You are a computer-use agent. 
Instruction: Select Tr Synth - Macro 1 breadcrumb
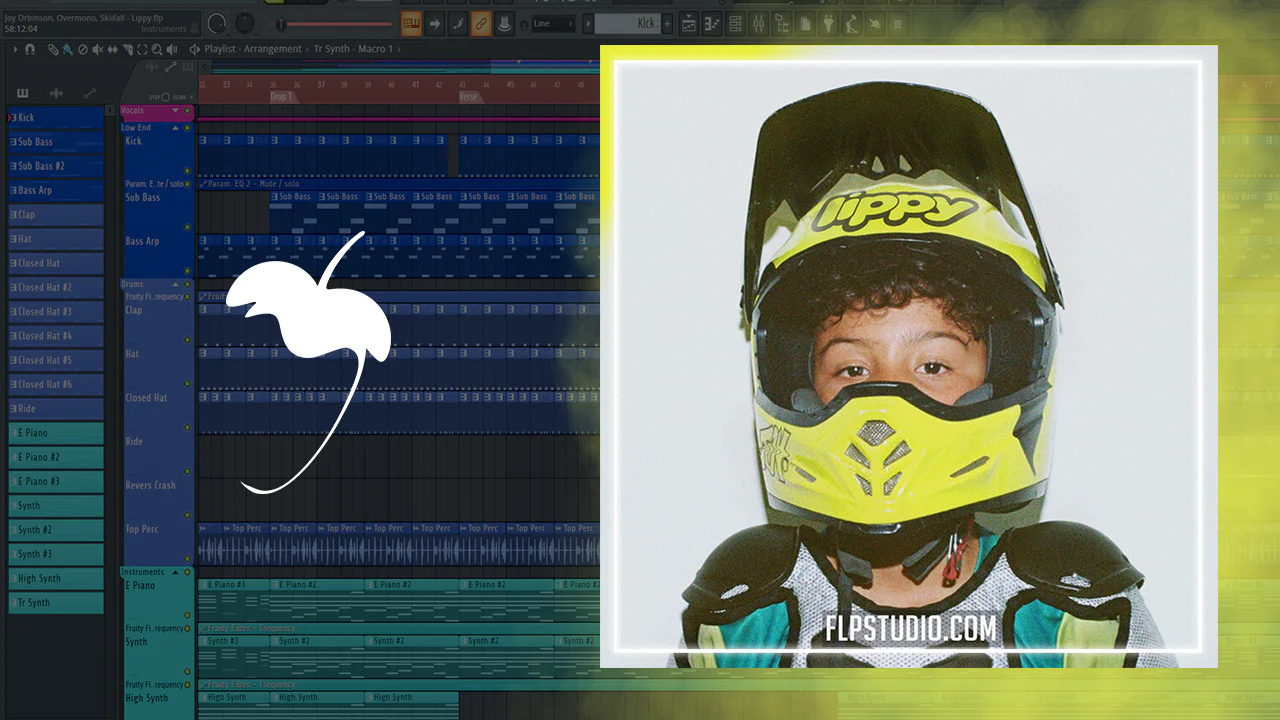pos(353,49)
